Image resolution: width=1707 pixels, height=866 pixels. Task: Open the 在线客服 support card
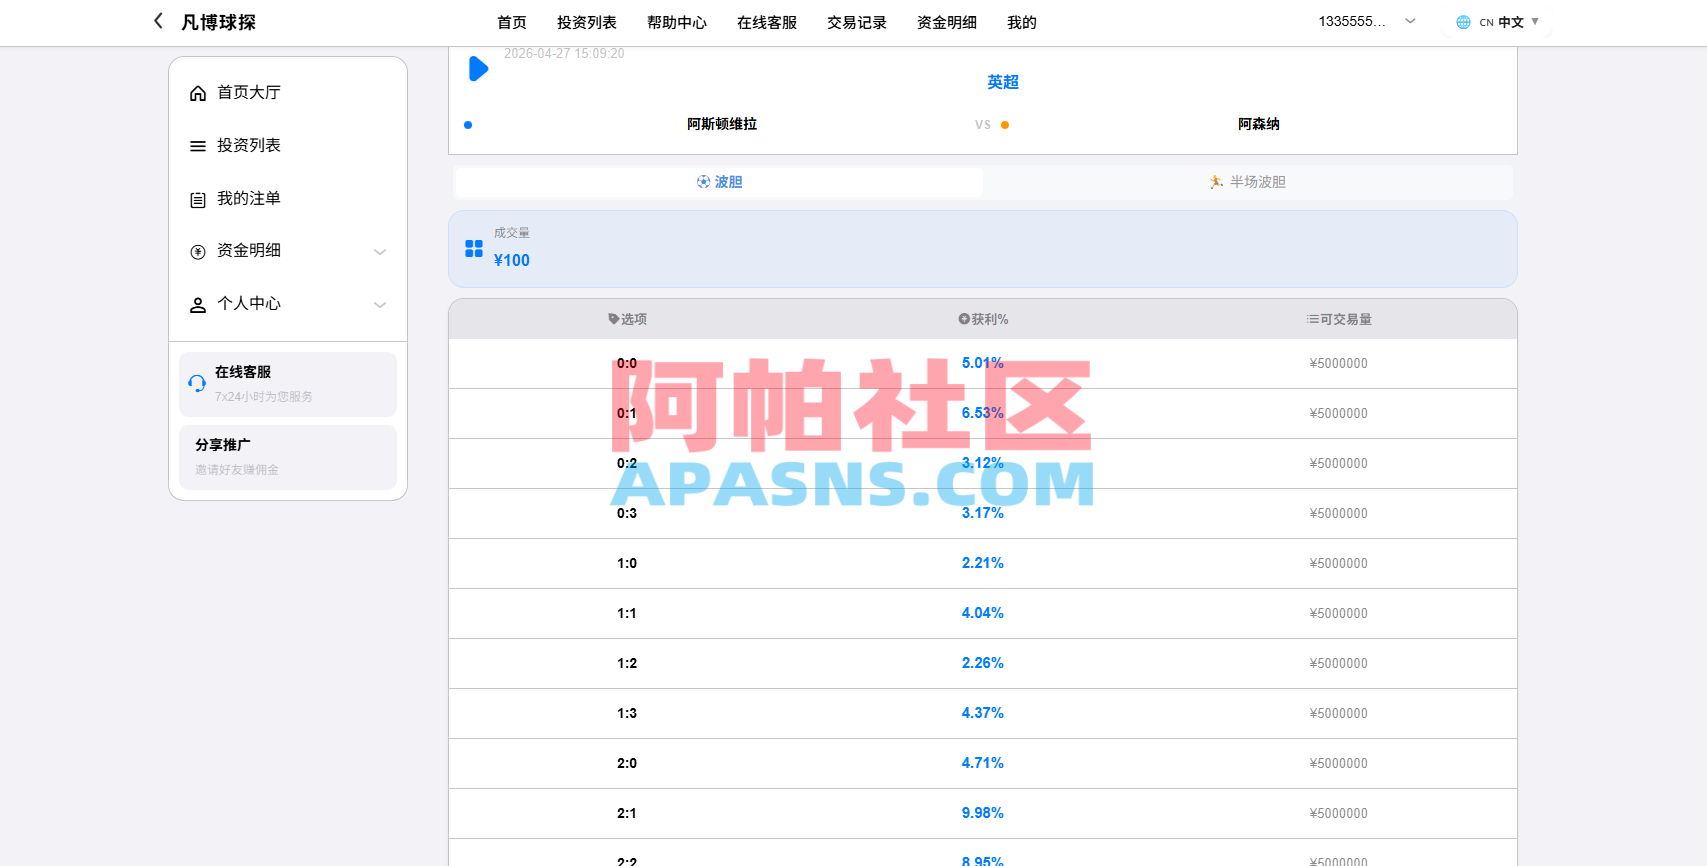click(x=288, y=384)
